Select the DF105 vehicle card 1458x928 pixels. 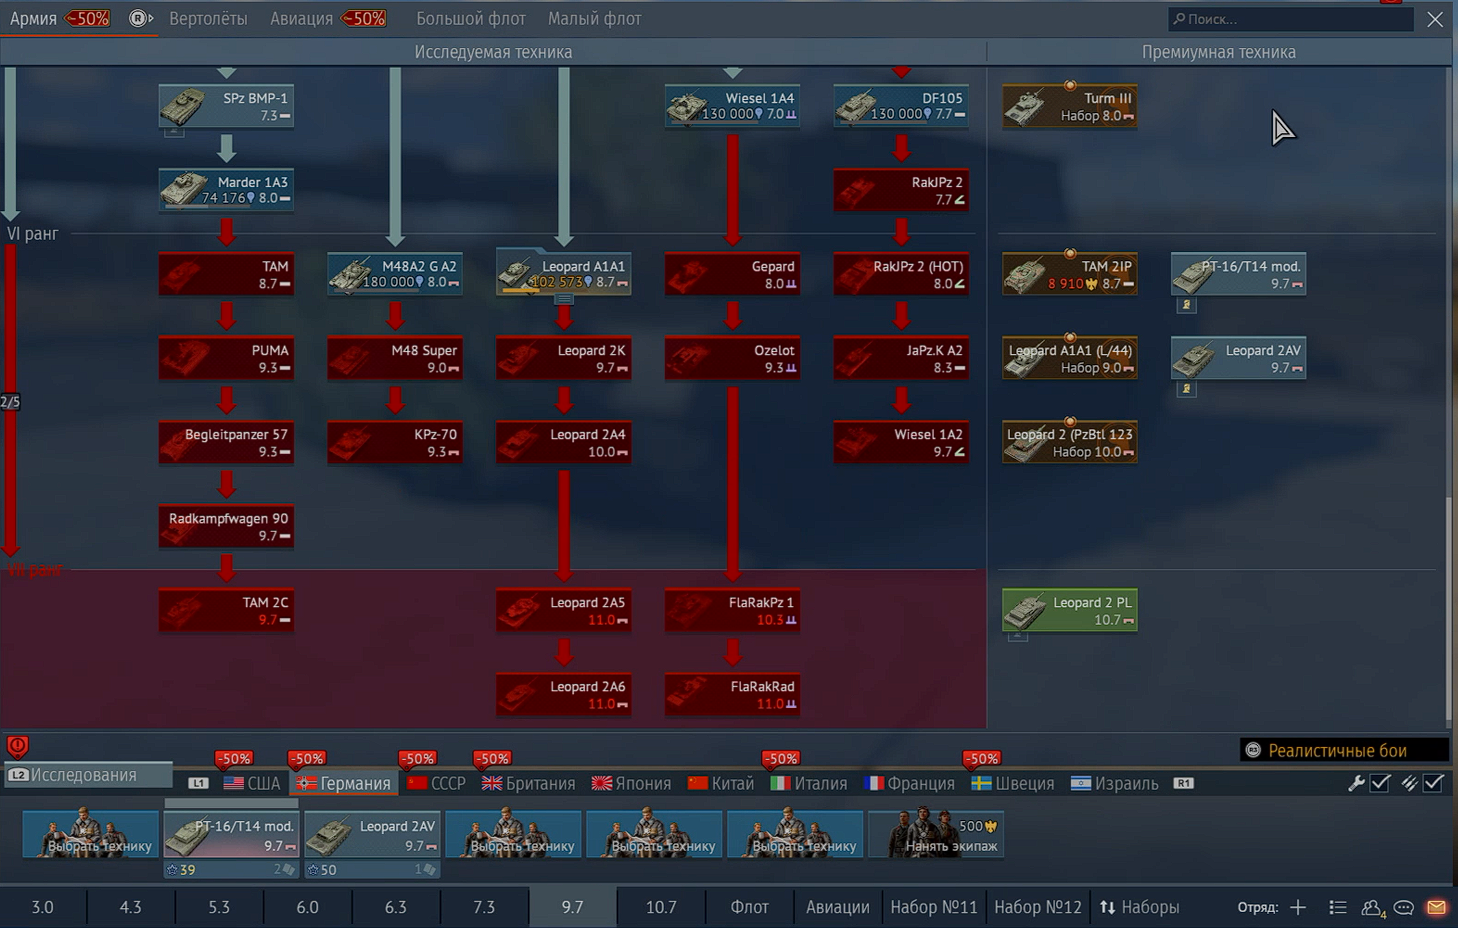coord(901,106)
